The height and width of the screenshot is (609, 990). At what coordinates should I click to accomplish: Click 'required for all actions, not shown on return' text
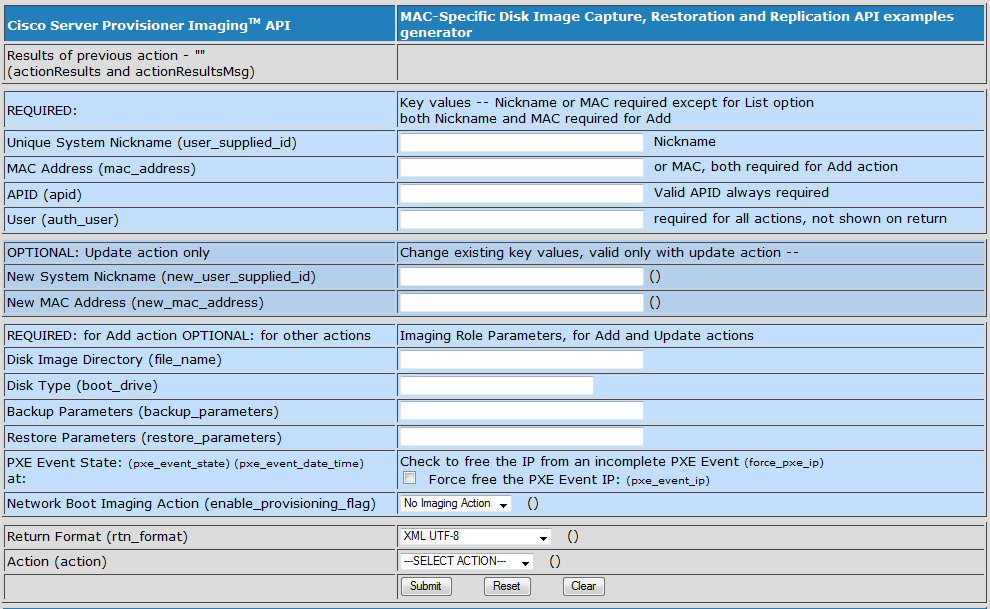(x=800, y=218)
